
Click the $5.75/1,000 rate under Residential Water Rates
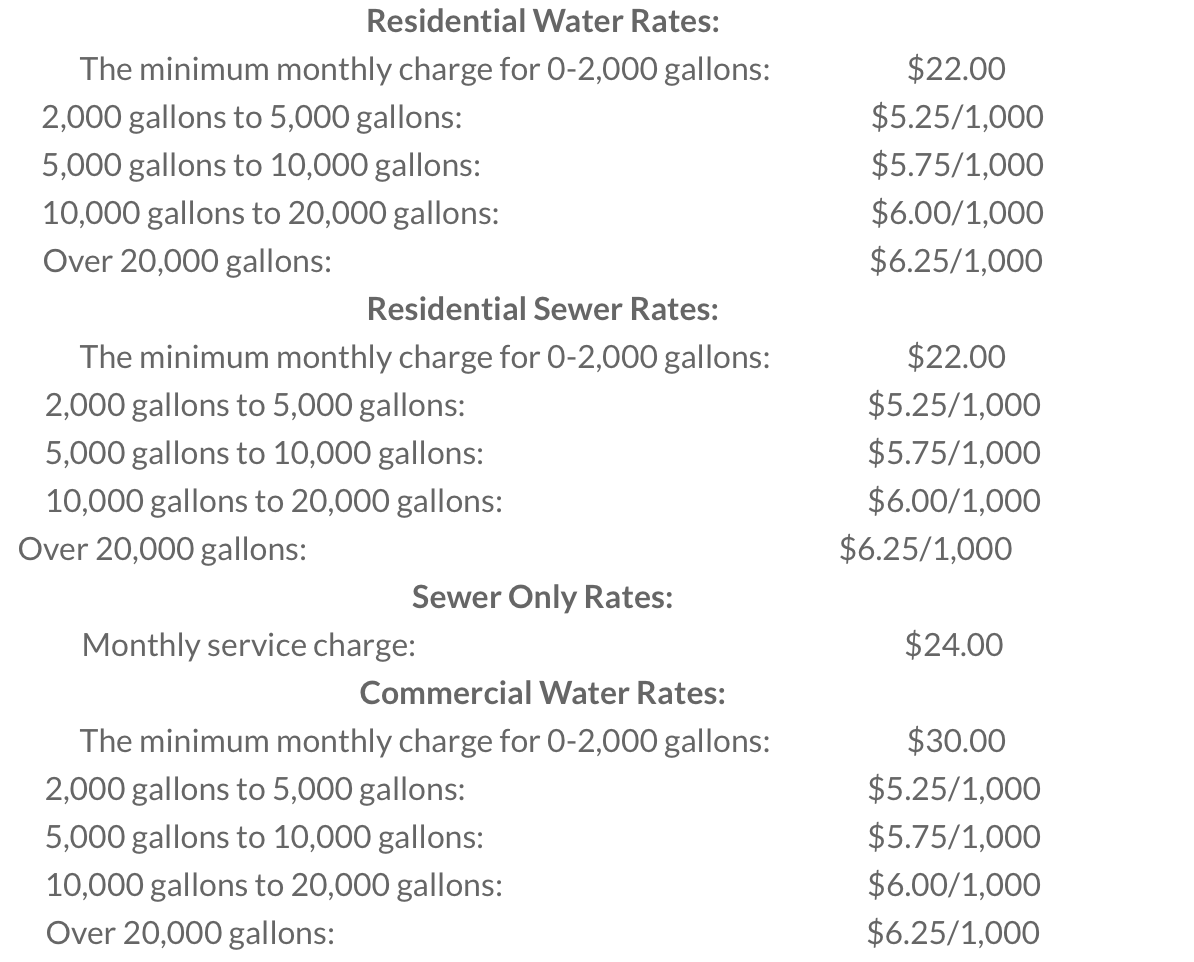click(956, 165)
